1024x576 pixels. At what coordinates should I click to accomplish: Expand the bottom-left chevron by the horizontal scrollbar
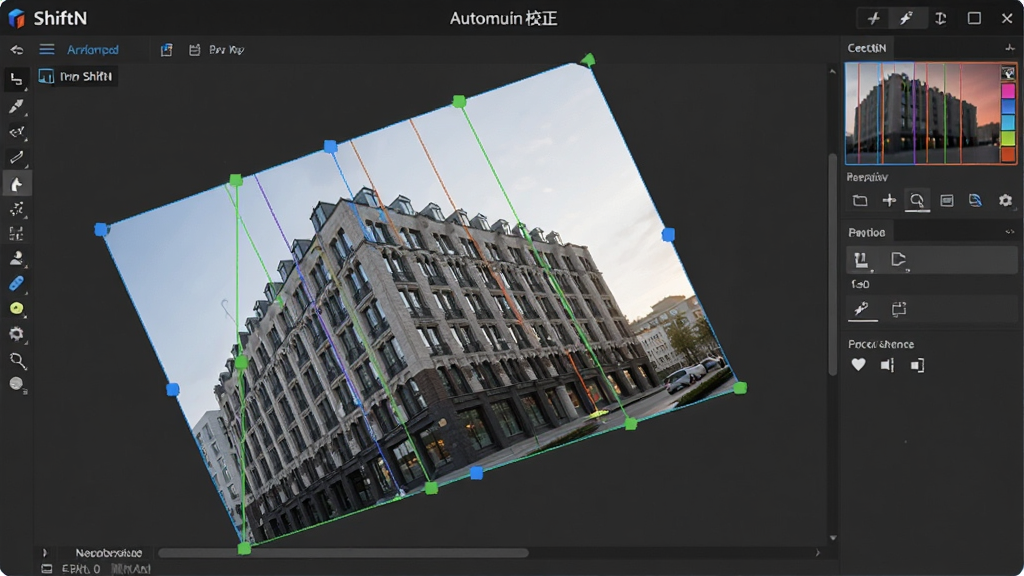tap(44, 553)
